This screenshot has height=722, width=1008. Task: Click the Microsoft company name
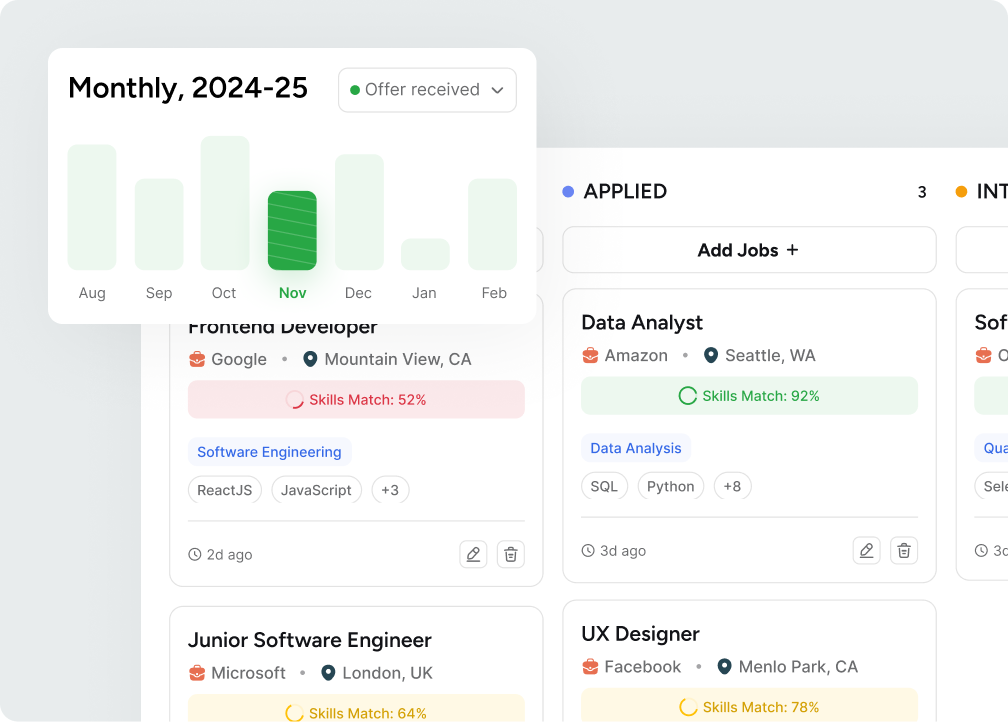(x=248, y=672)
